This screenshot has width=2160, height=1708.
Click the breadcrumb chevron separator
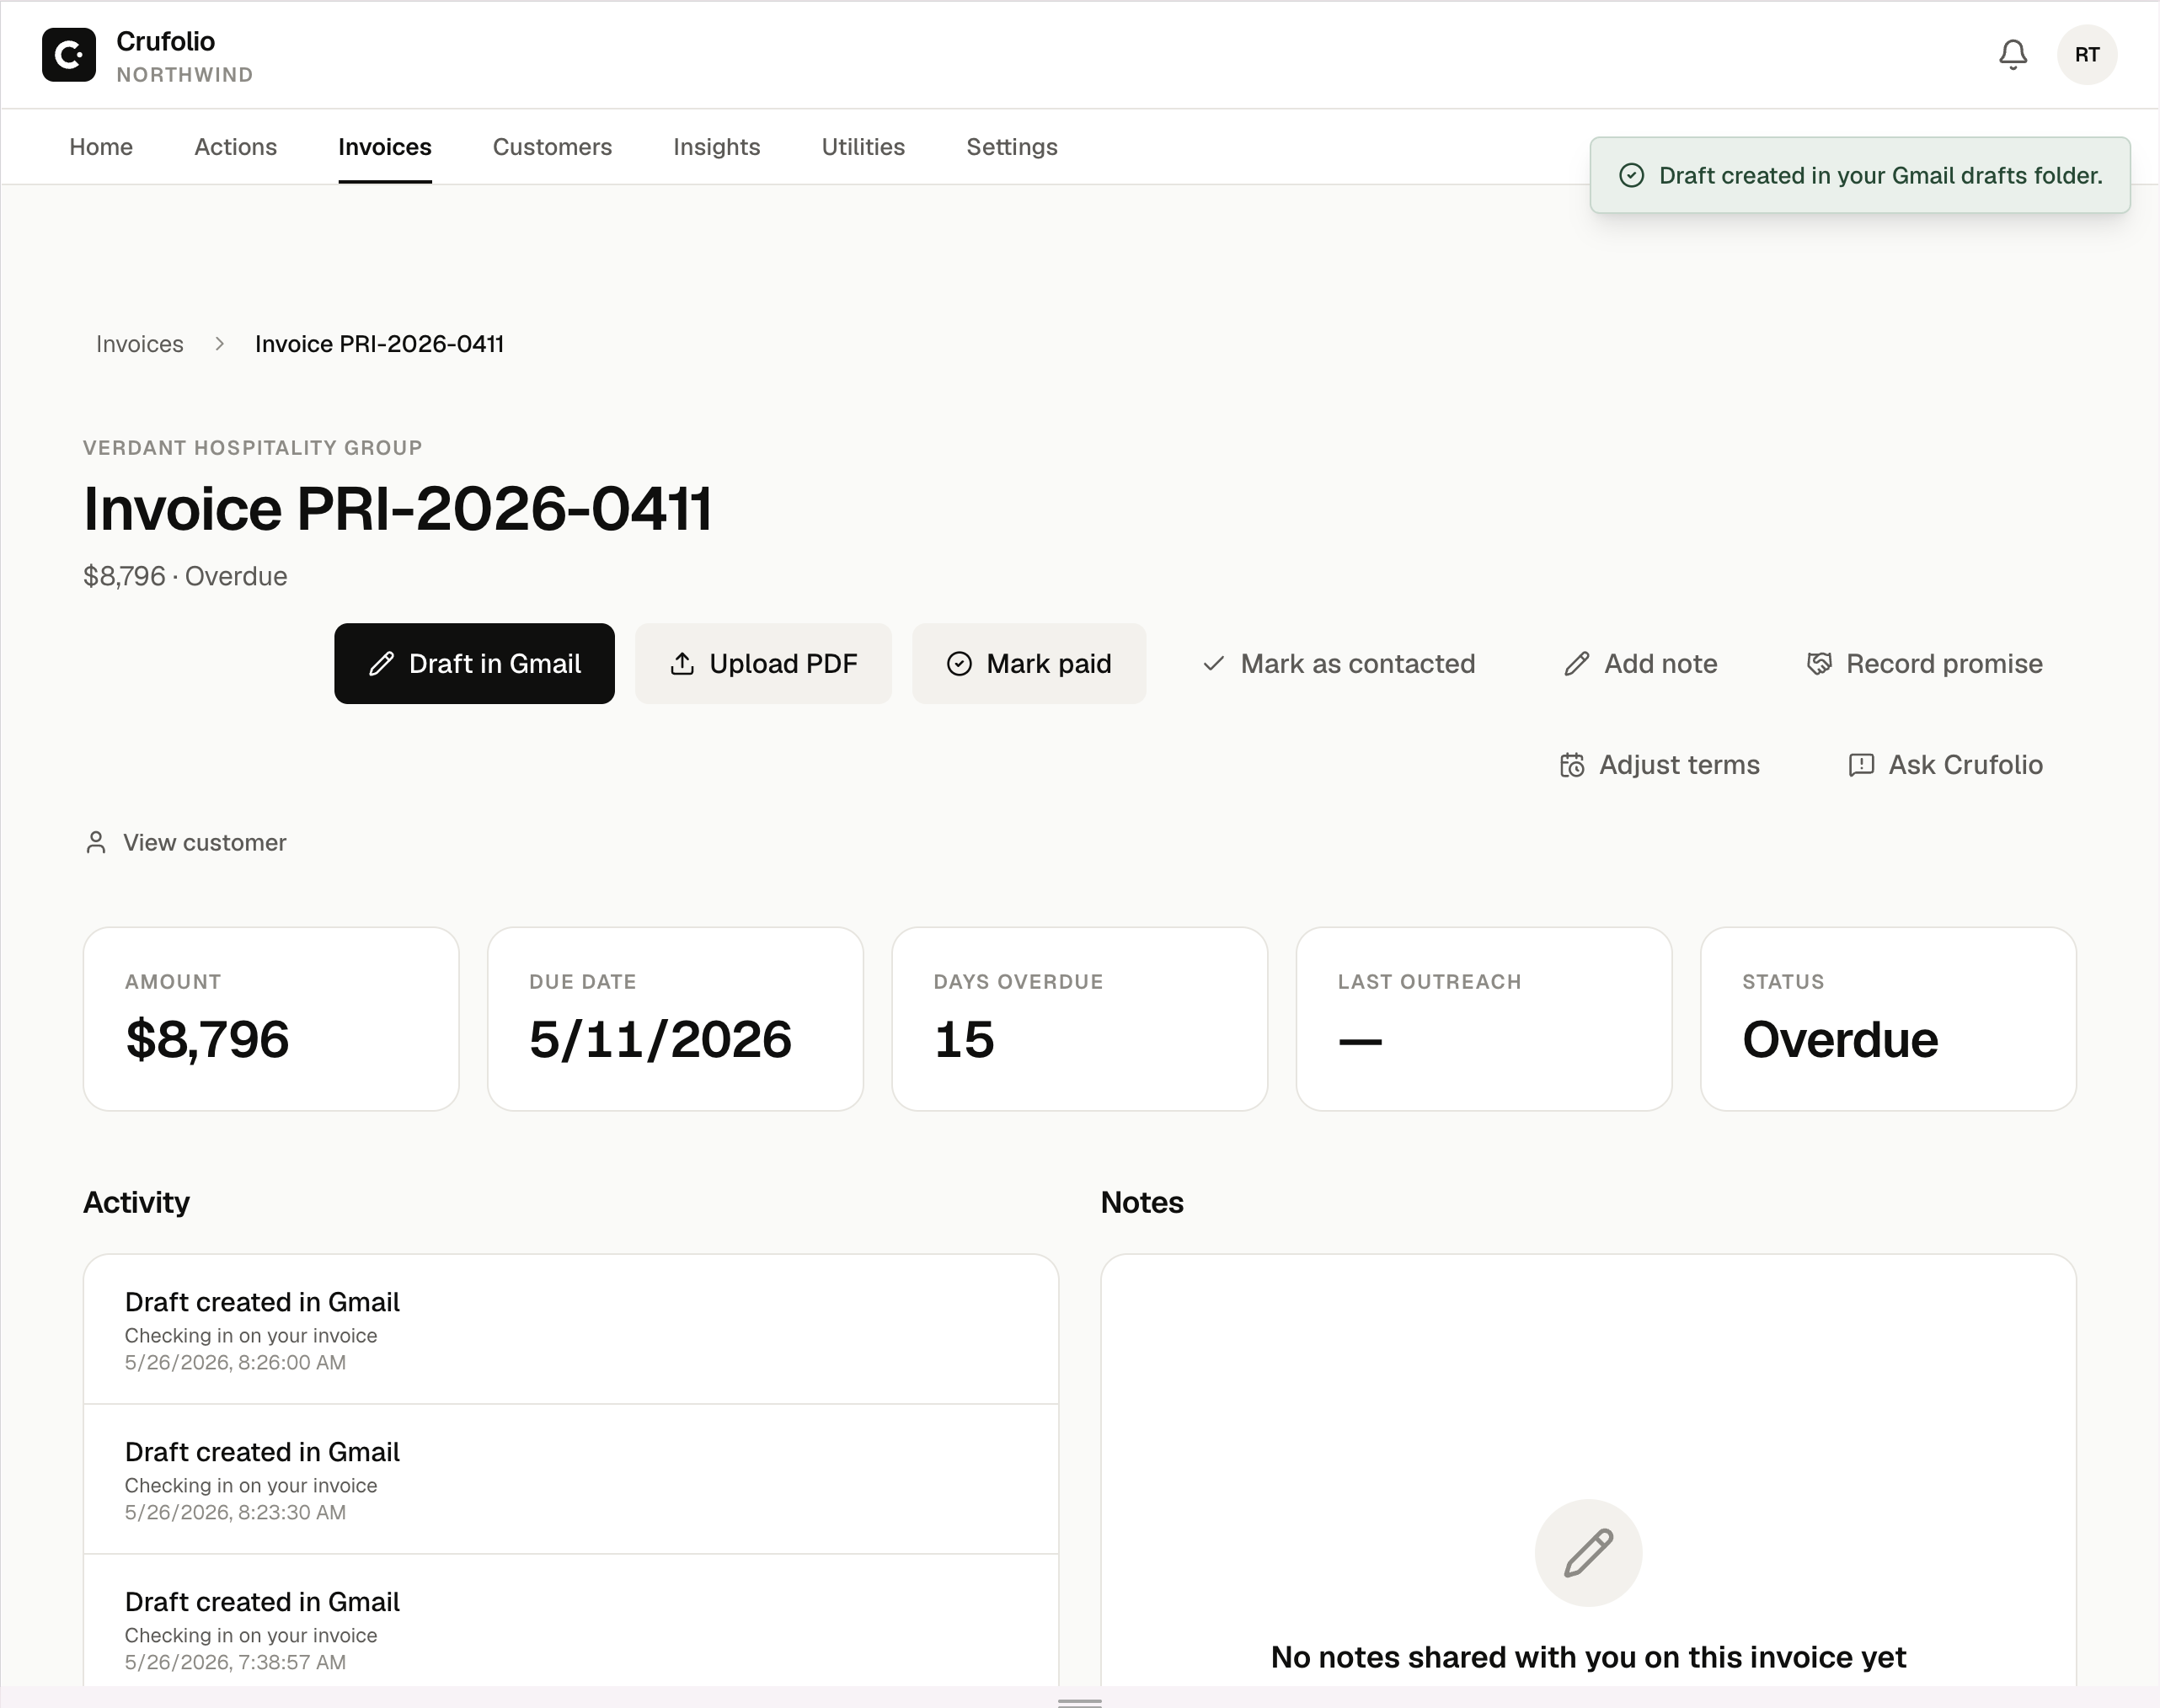(x=219, y=344)
